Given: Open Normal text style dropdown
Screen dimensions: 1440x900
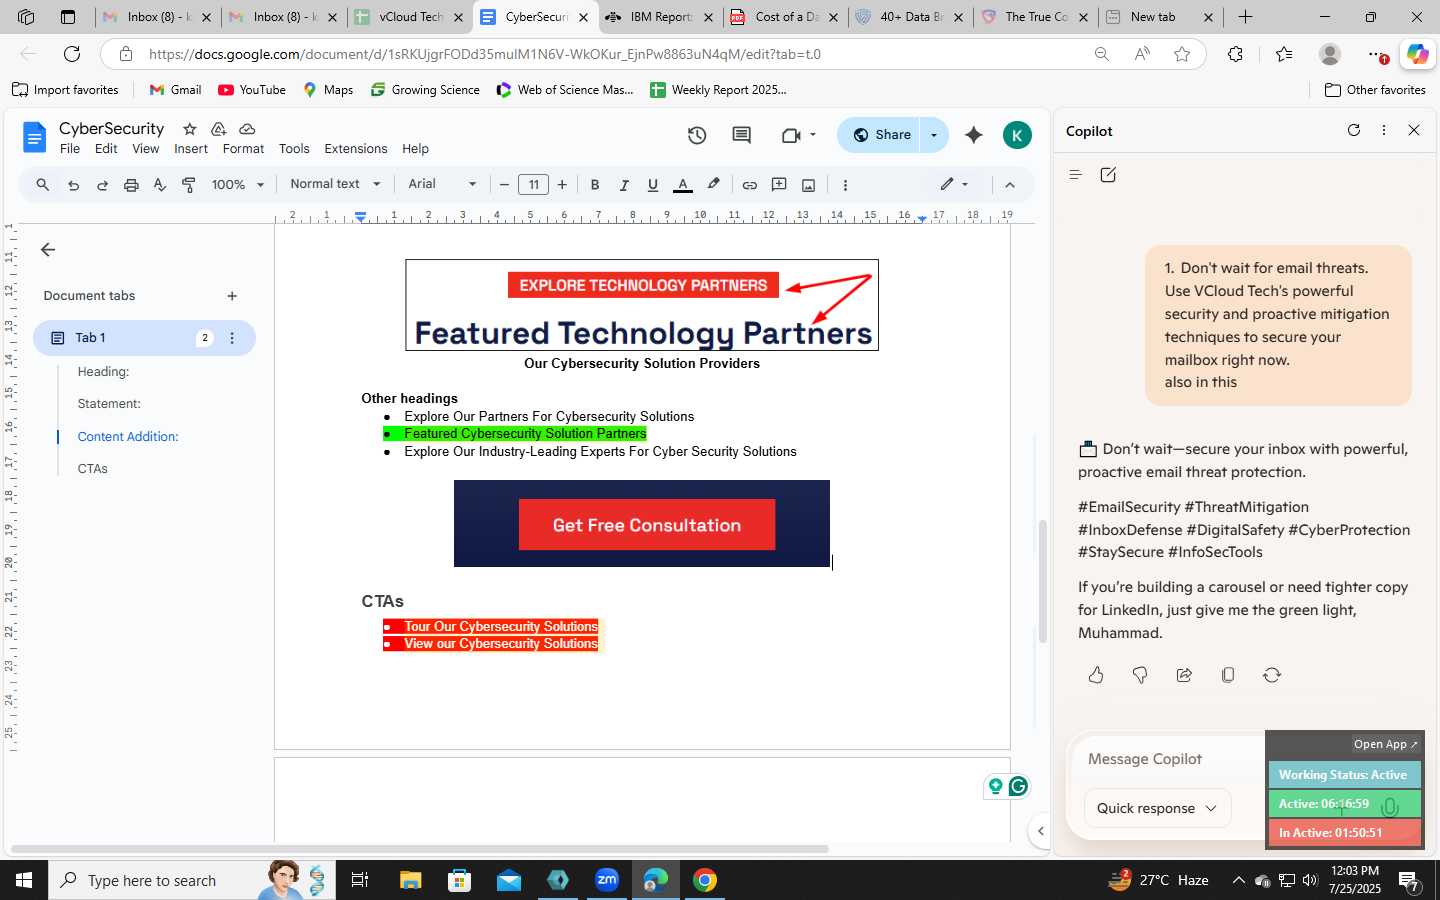Looking at the screenshot, I should pos(335,184).
